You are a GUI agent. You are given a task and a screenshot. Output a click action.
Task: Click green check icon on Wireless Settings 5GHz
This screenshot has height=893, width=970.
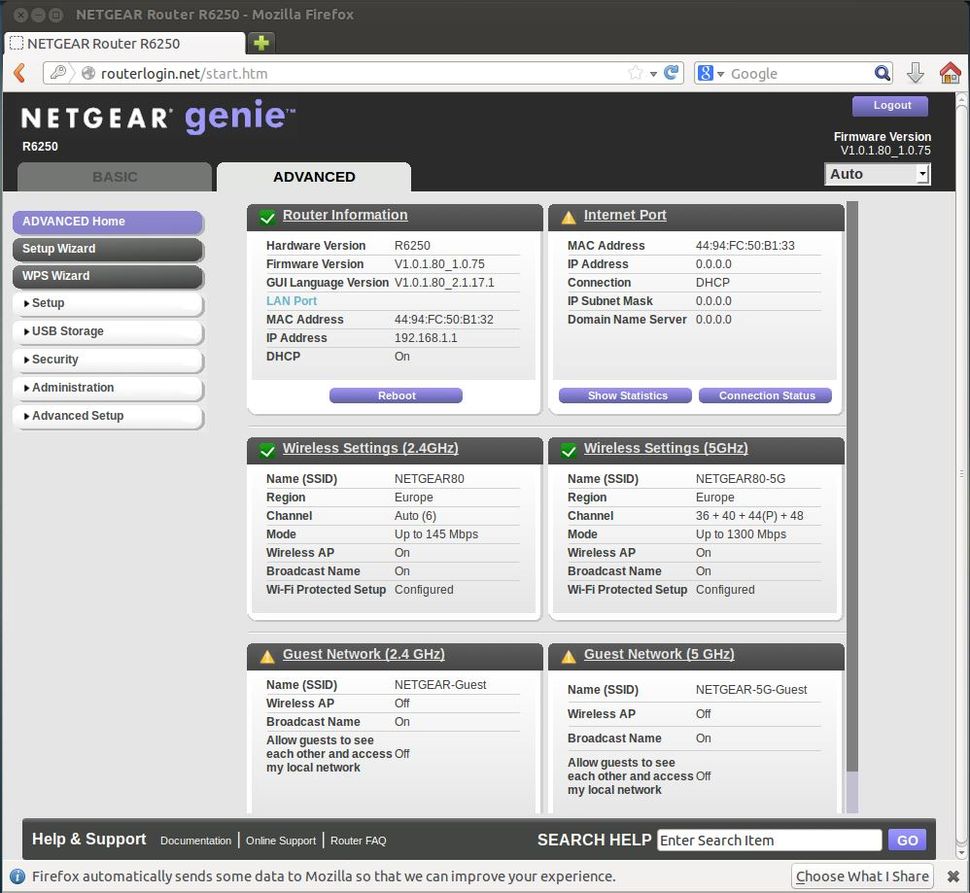pos(569,450)
